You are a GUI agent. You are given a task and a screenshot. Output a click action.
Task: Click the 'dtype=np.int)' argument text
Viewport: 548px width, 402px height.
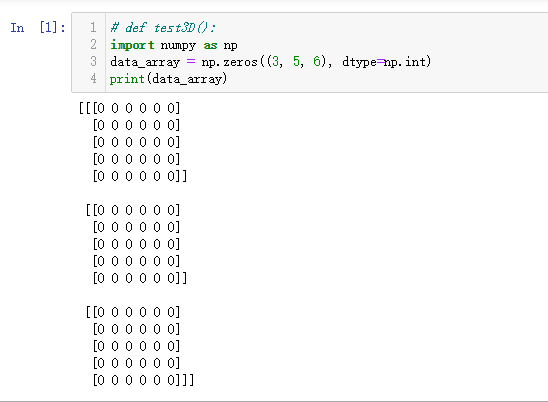(387, 62)
